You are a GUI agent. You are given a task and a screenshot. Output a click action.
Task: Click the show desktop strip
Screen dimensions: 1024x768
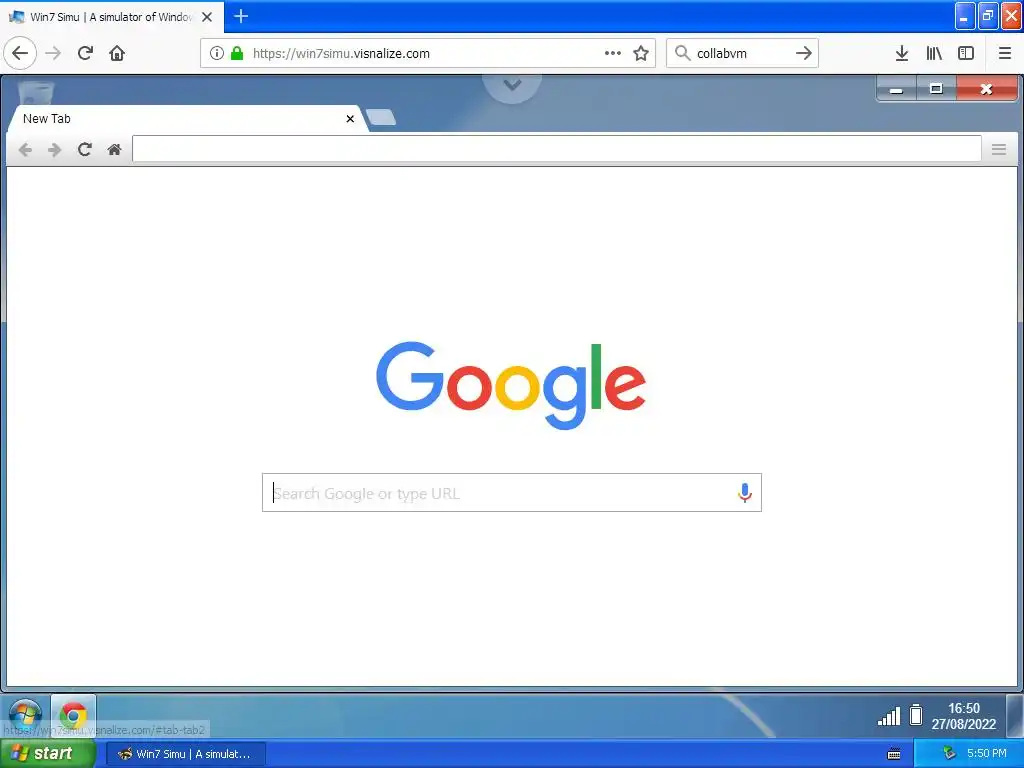(x=1015, y=716)
